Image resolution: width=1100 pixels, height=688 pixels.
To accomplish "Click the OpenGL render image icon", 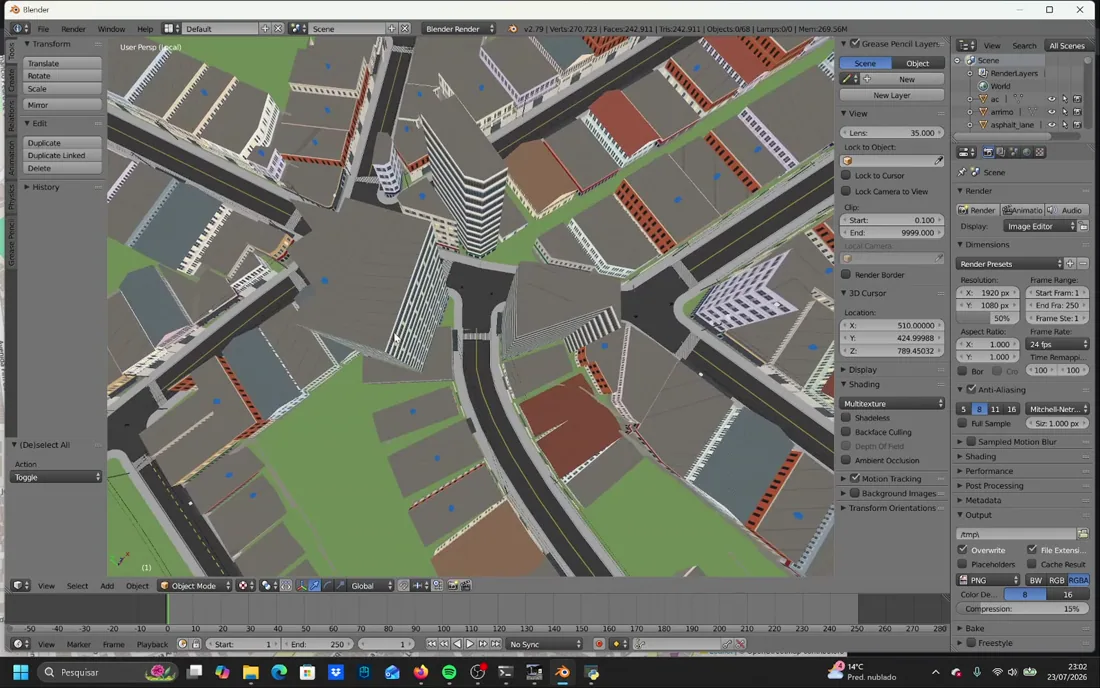I will [452, 586].
